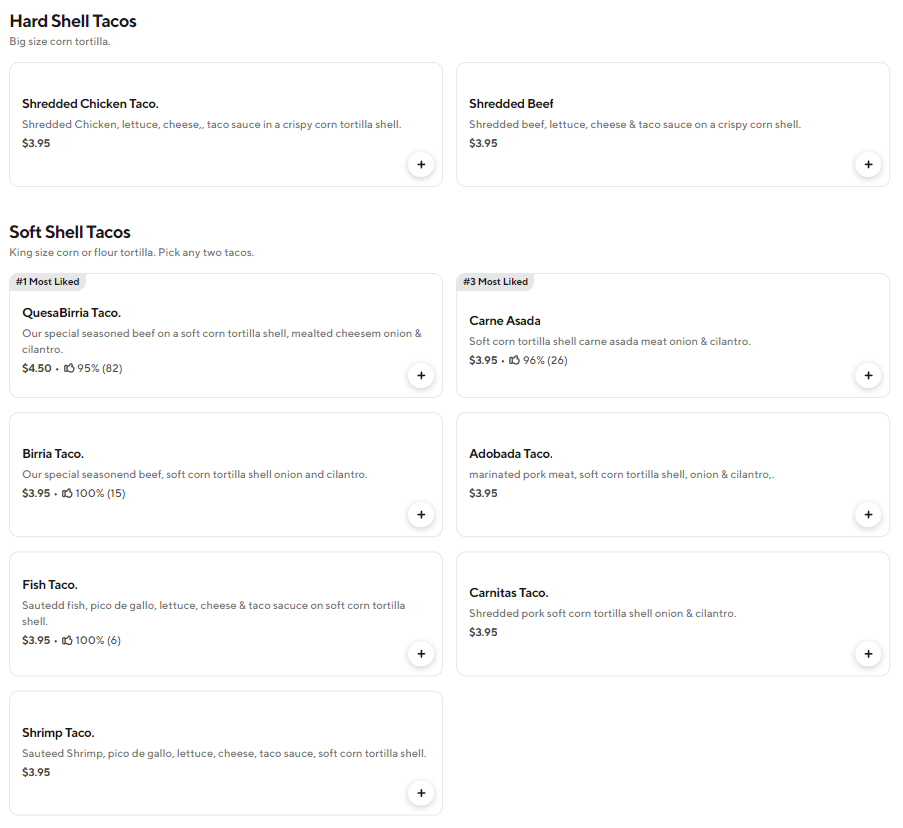Click the Hard Shell Tacos section heading
This screenshot has width=903, height=828.
(73, 21)
